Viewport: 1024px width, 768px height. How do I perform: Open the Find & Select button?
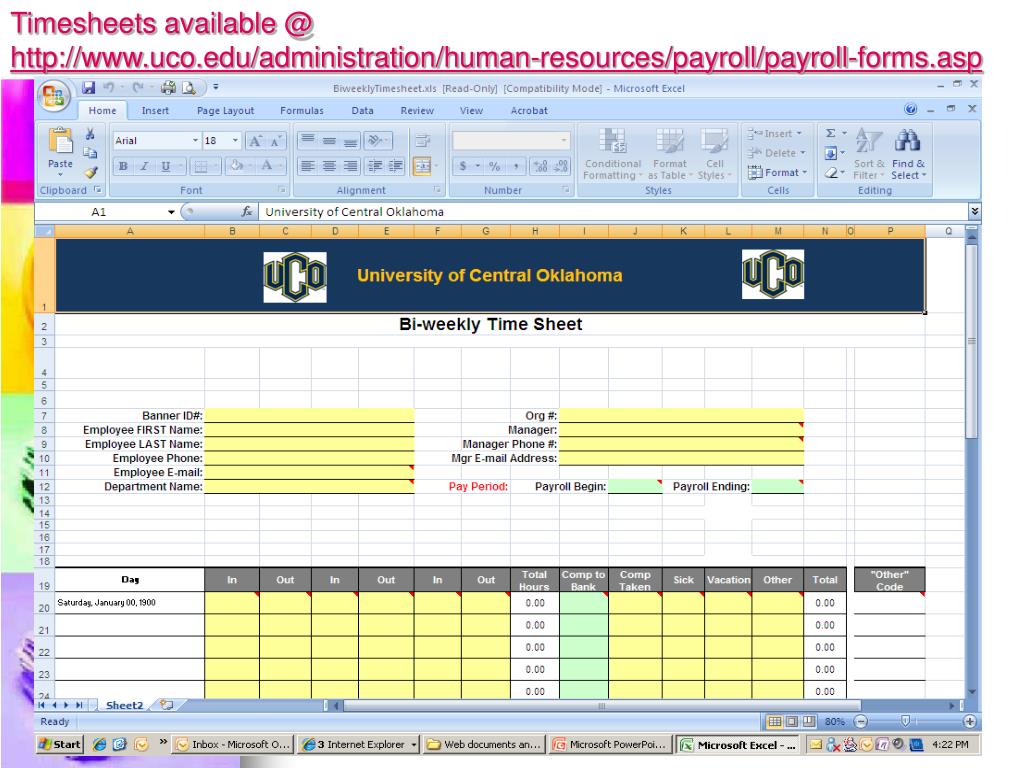908,154
